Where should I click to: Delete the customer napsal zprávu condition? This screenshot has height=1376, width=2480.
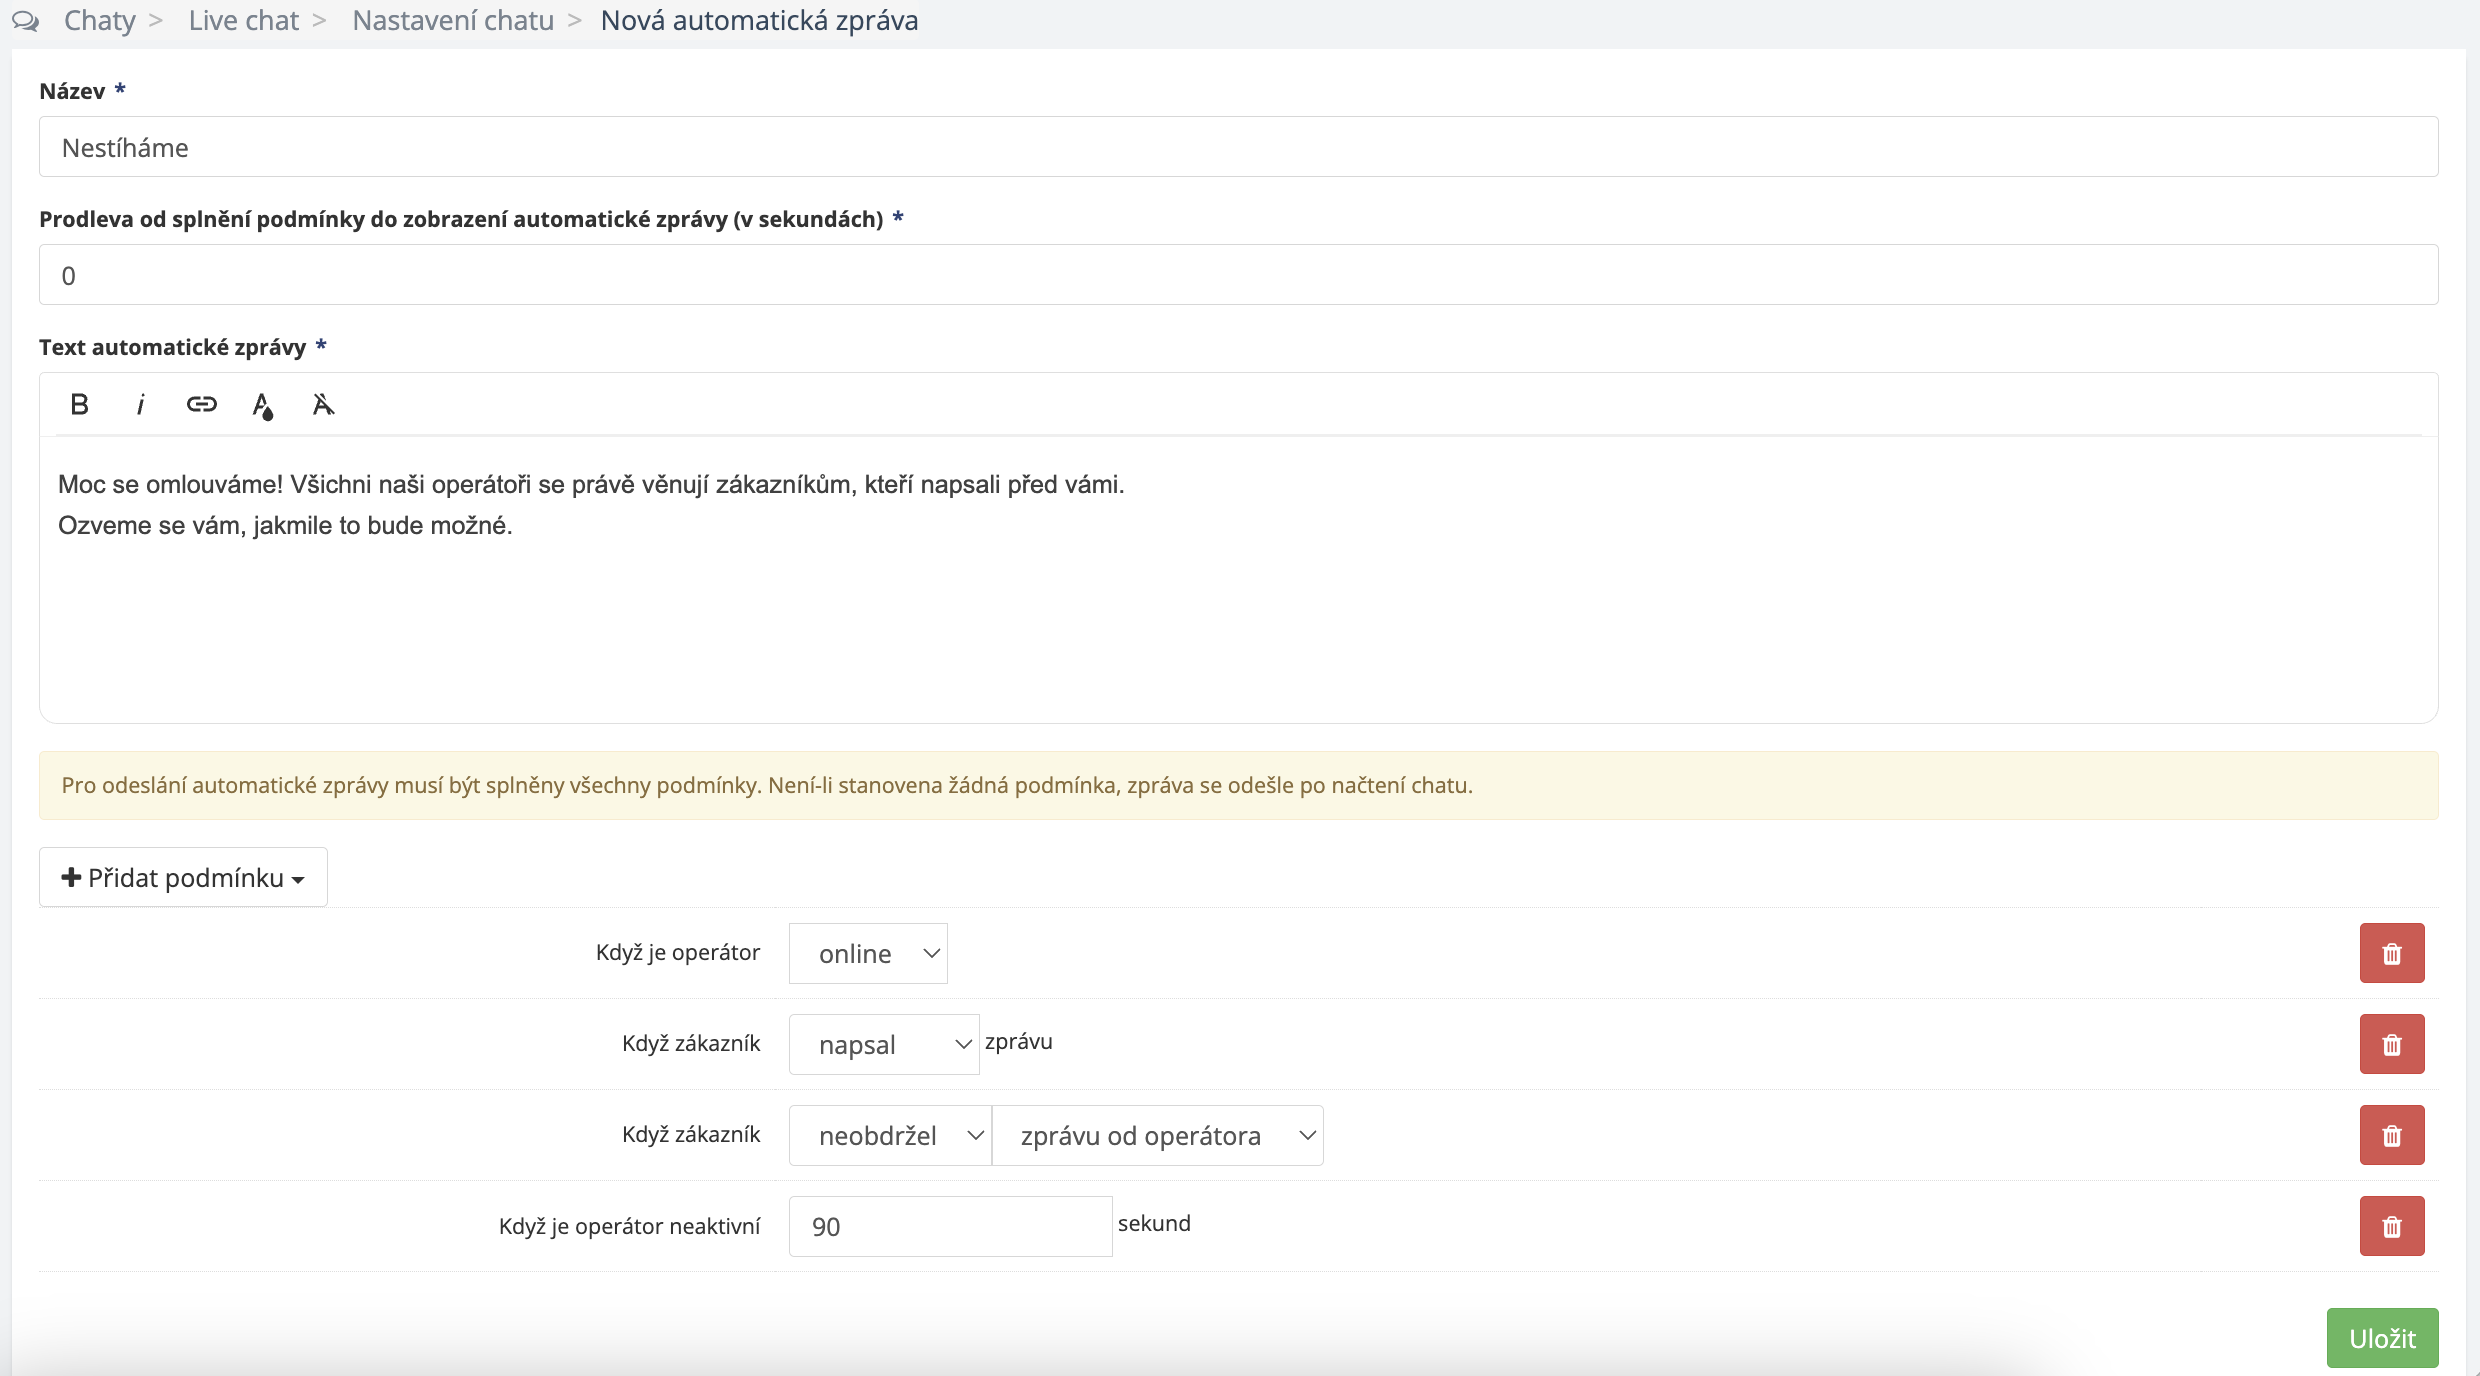(x=2391, y=1044)
